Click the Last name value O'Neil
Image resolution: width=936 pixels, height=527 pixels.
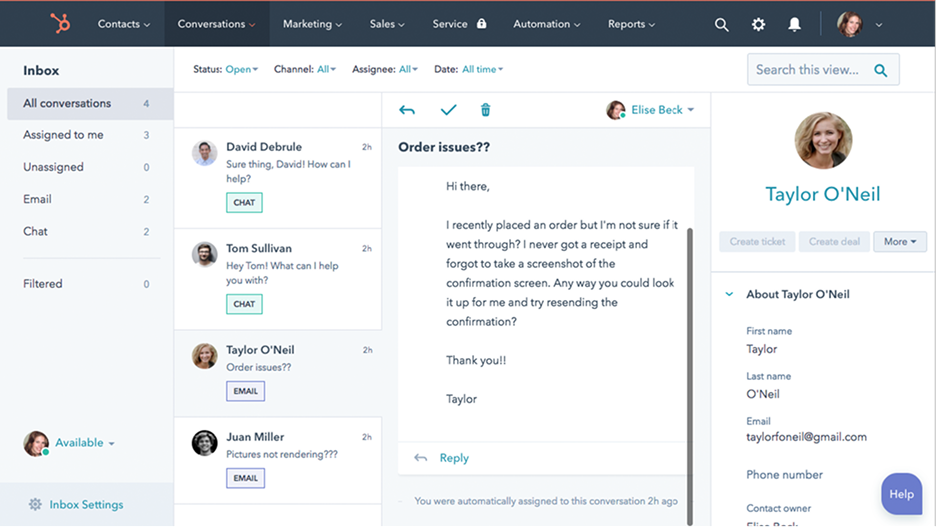coord(763,394)
